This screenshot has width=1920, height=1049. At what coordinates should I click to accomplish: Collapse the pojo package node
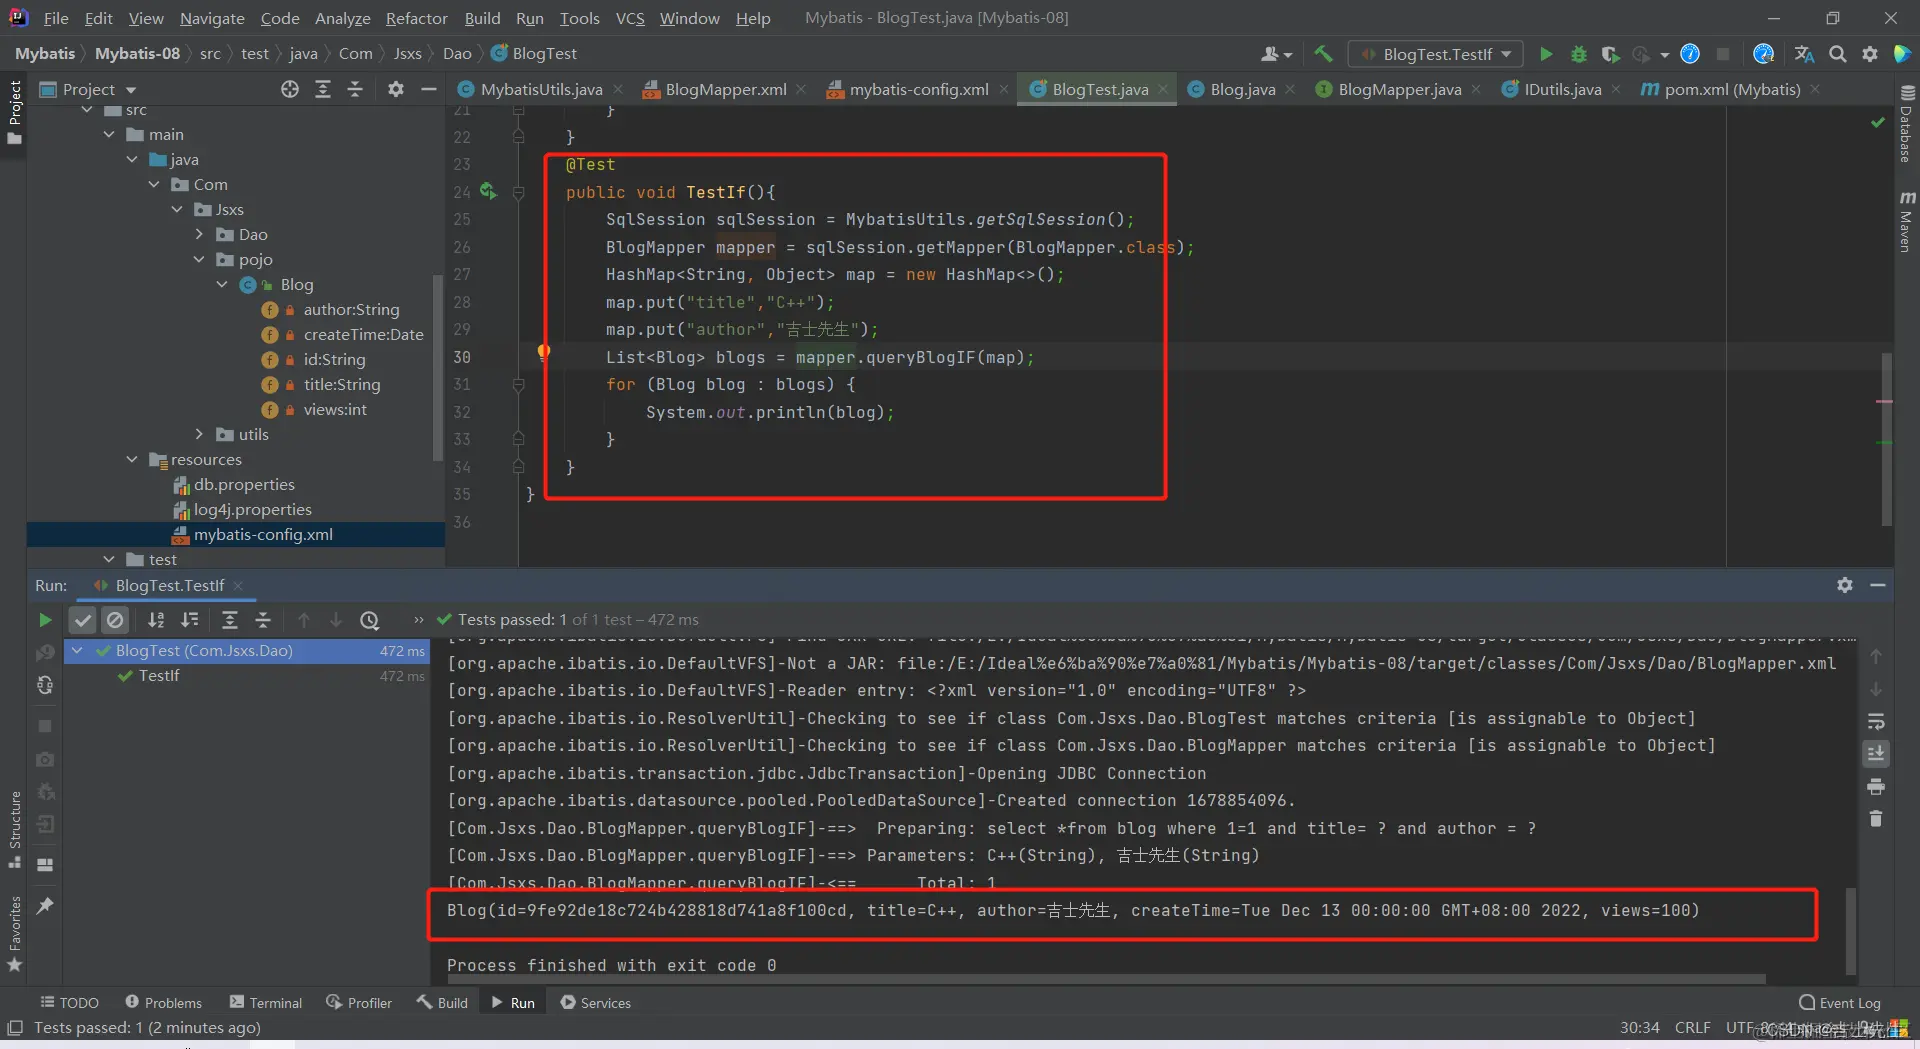[x=199, y=259]
